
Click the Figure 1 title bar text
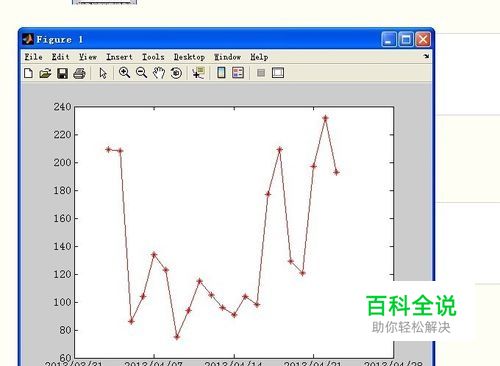(x=59, y=40)
